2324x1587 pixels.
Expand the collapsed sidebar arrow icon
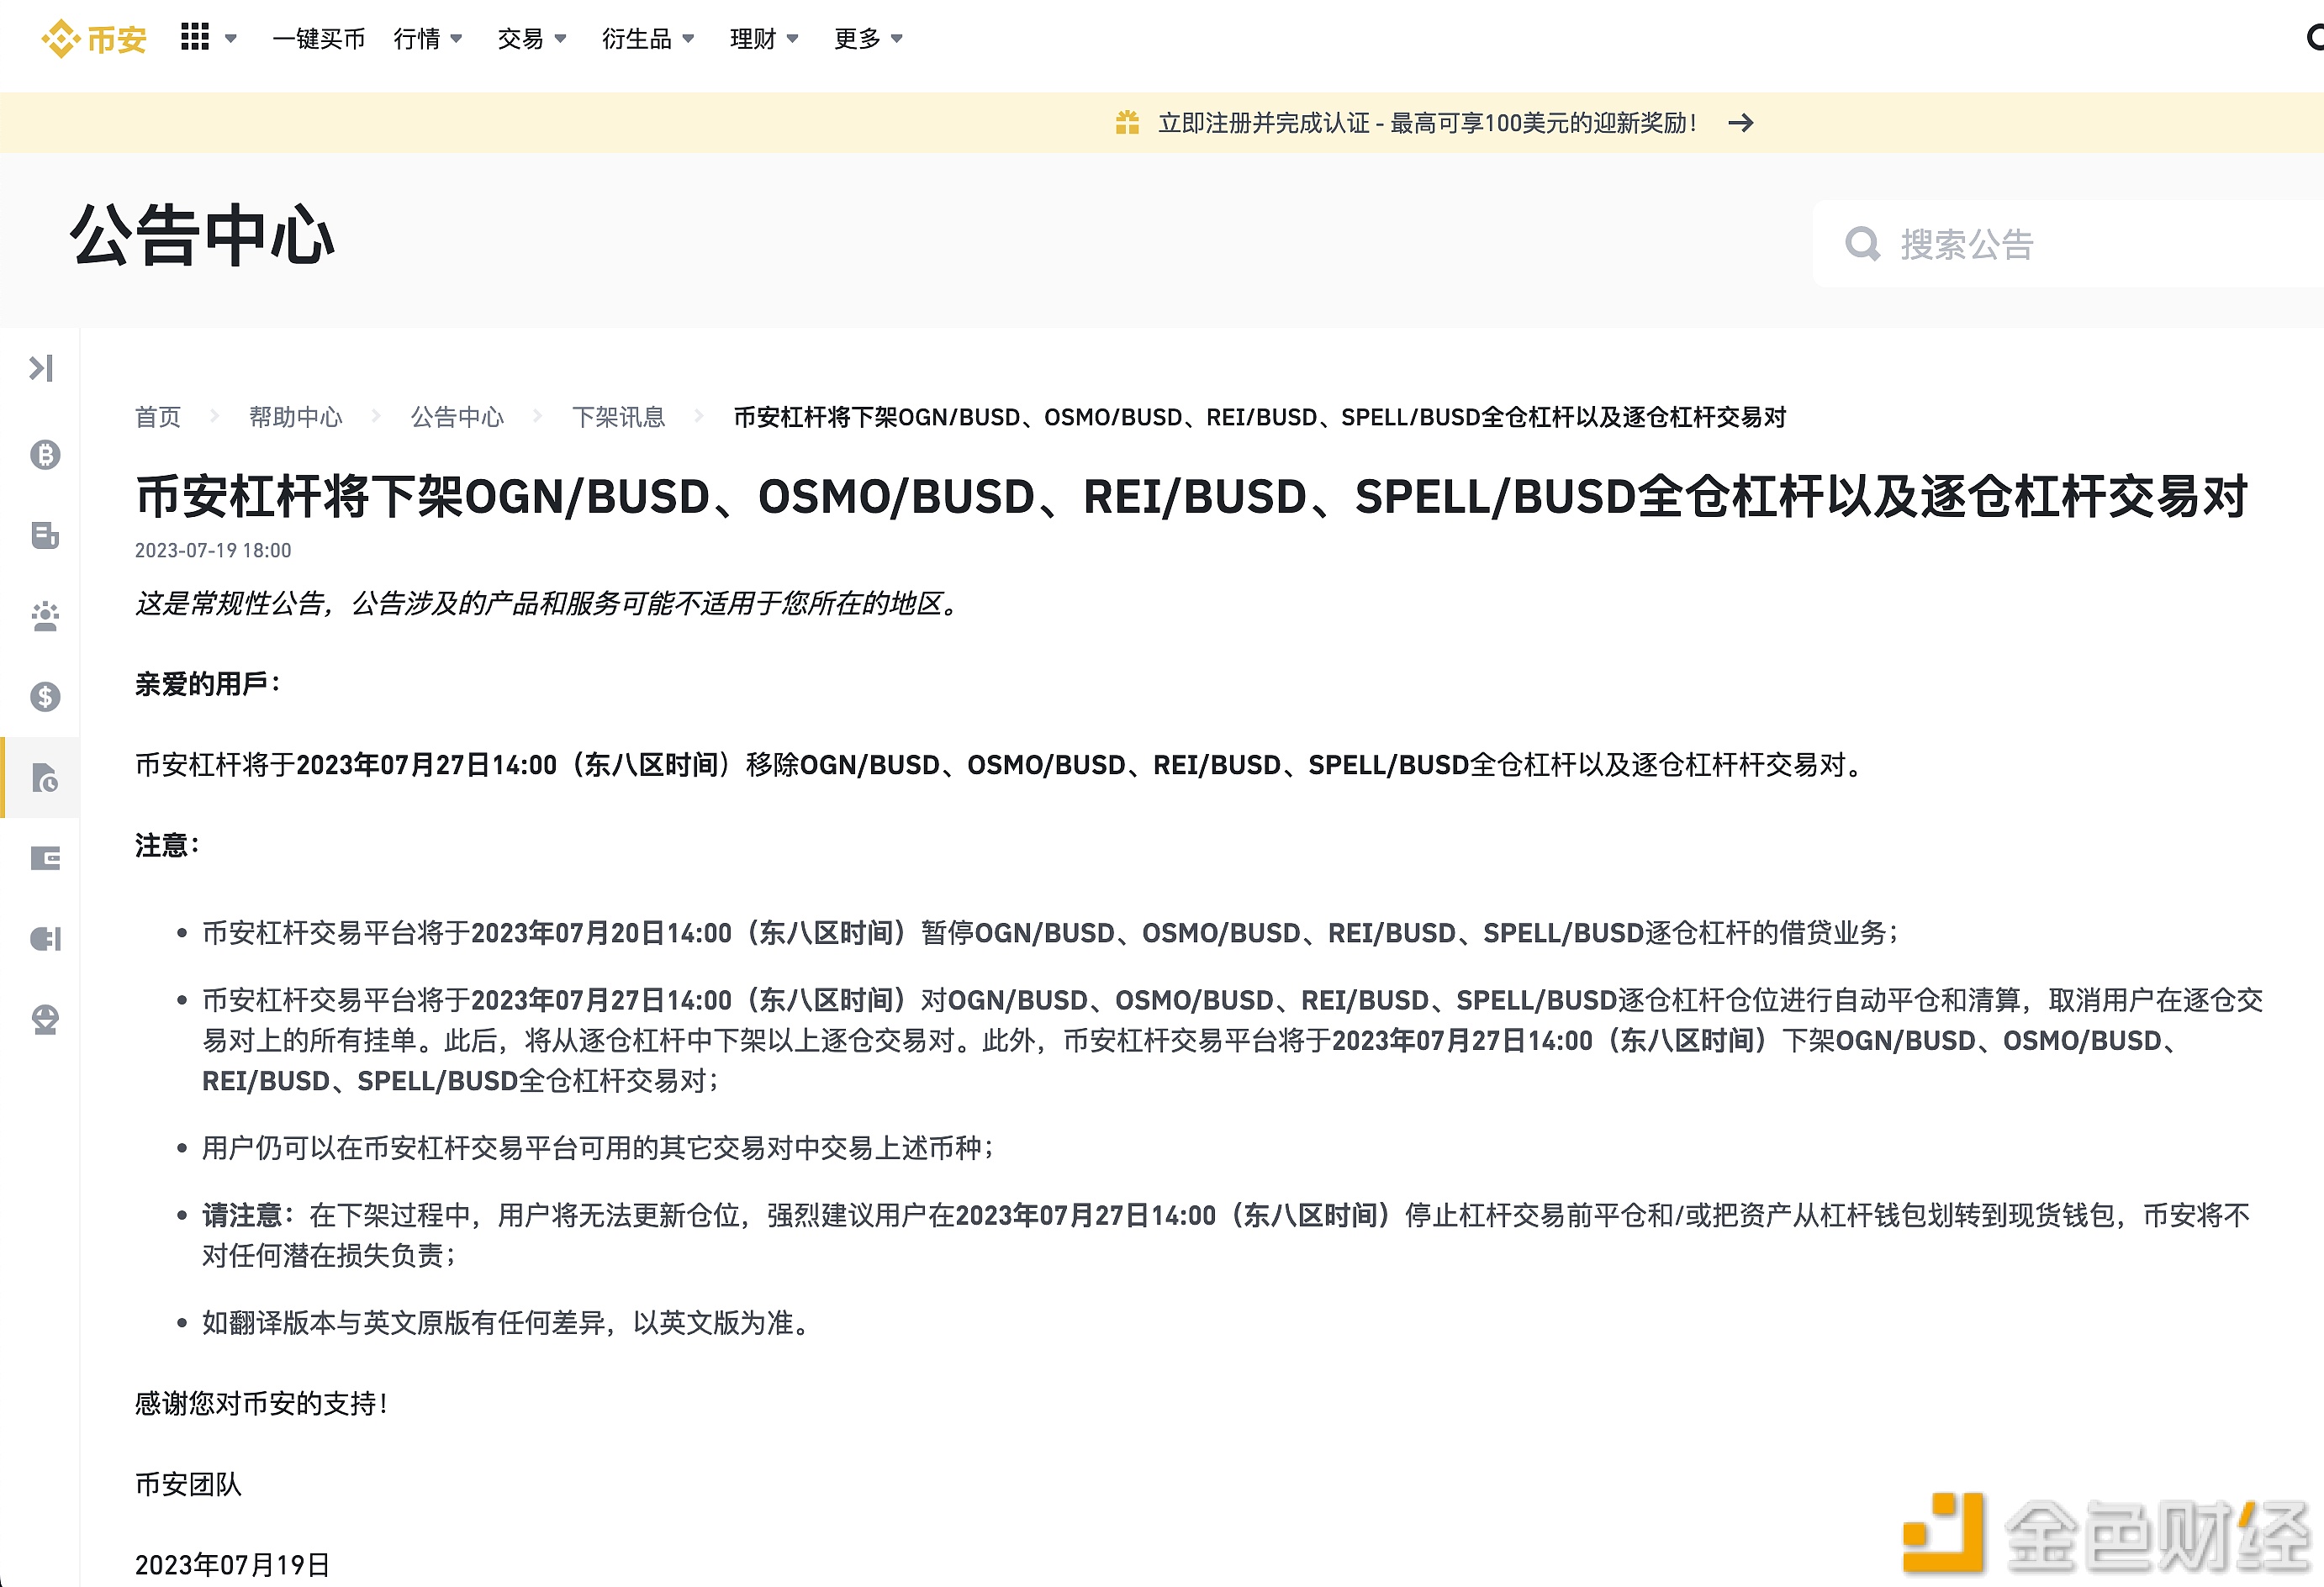[x=41, y=368]
